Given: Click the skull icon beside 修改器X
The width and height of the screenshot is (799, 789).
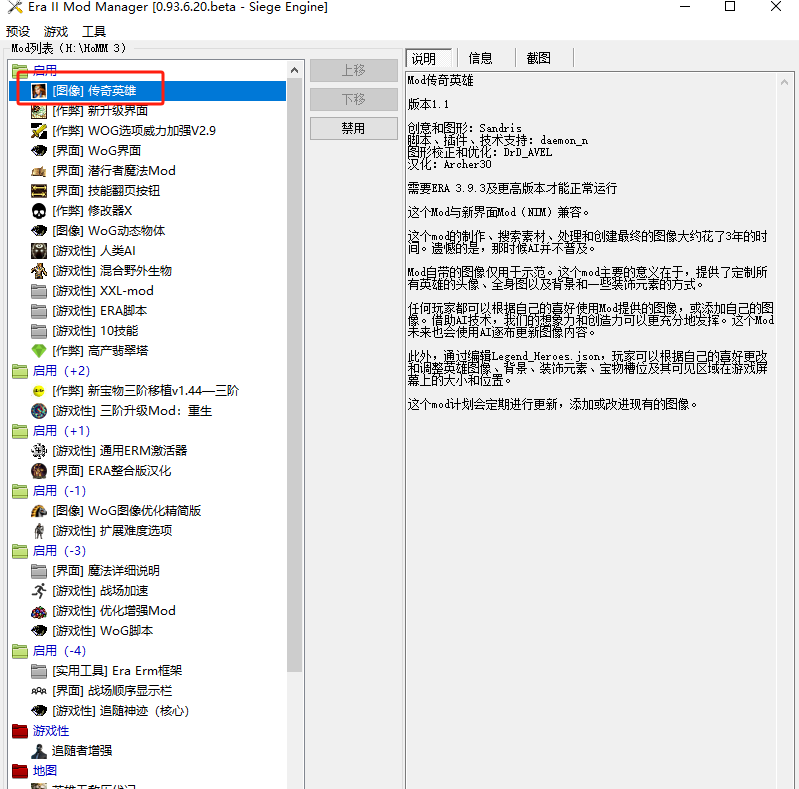Looking at the screenshot, I should [39, 211].
